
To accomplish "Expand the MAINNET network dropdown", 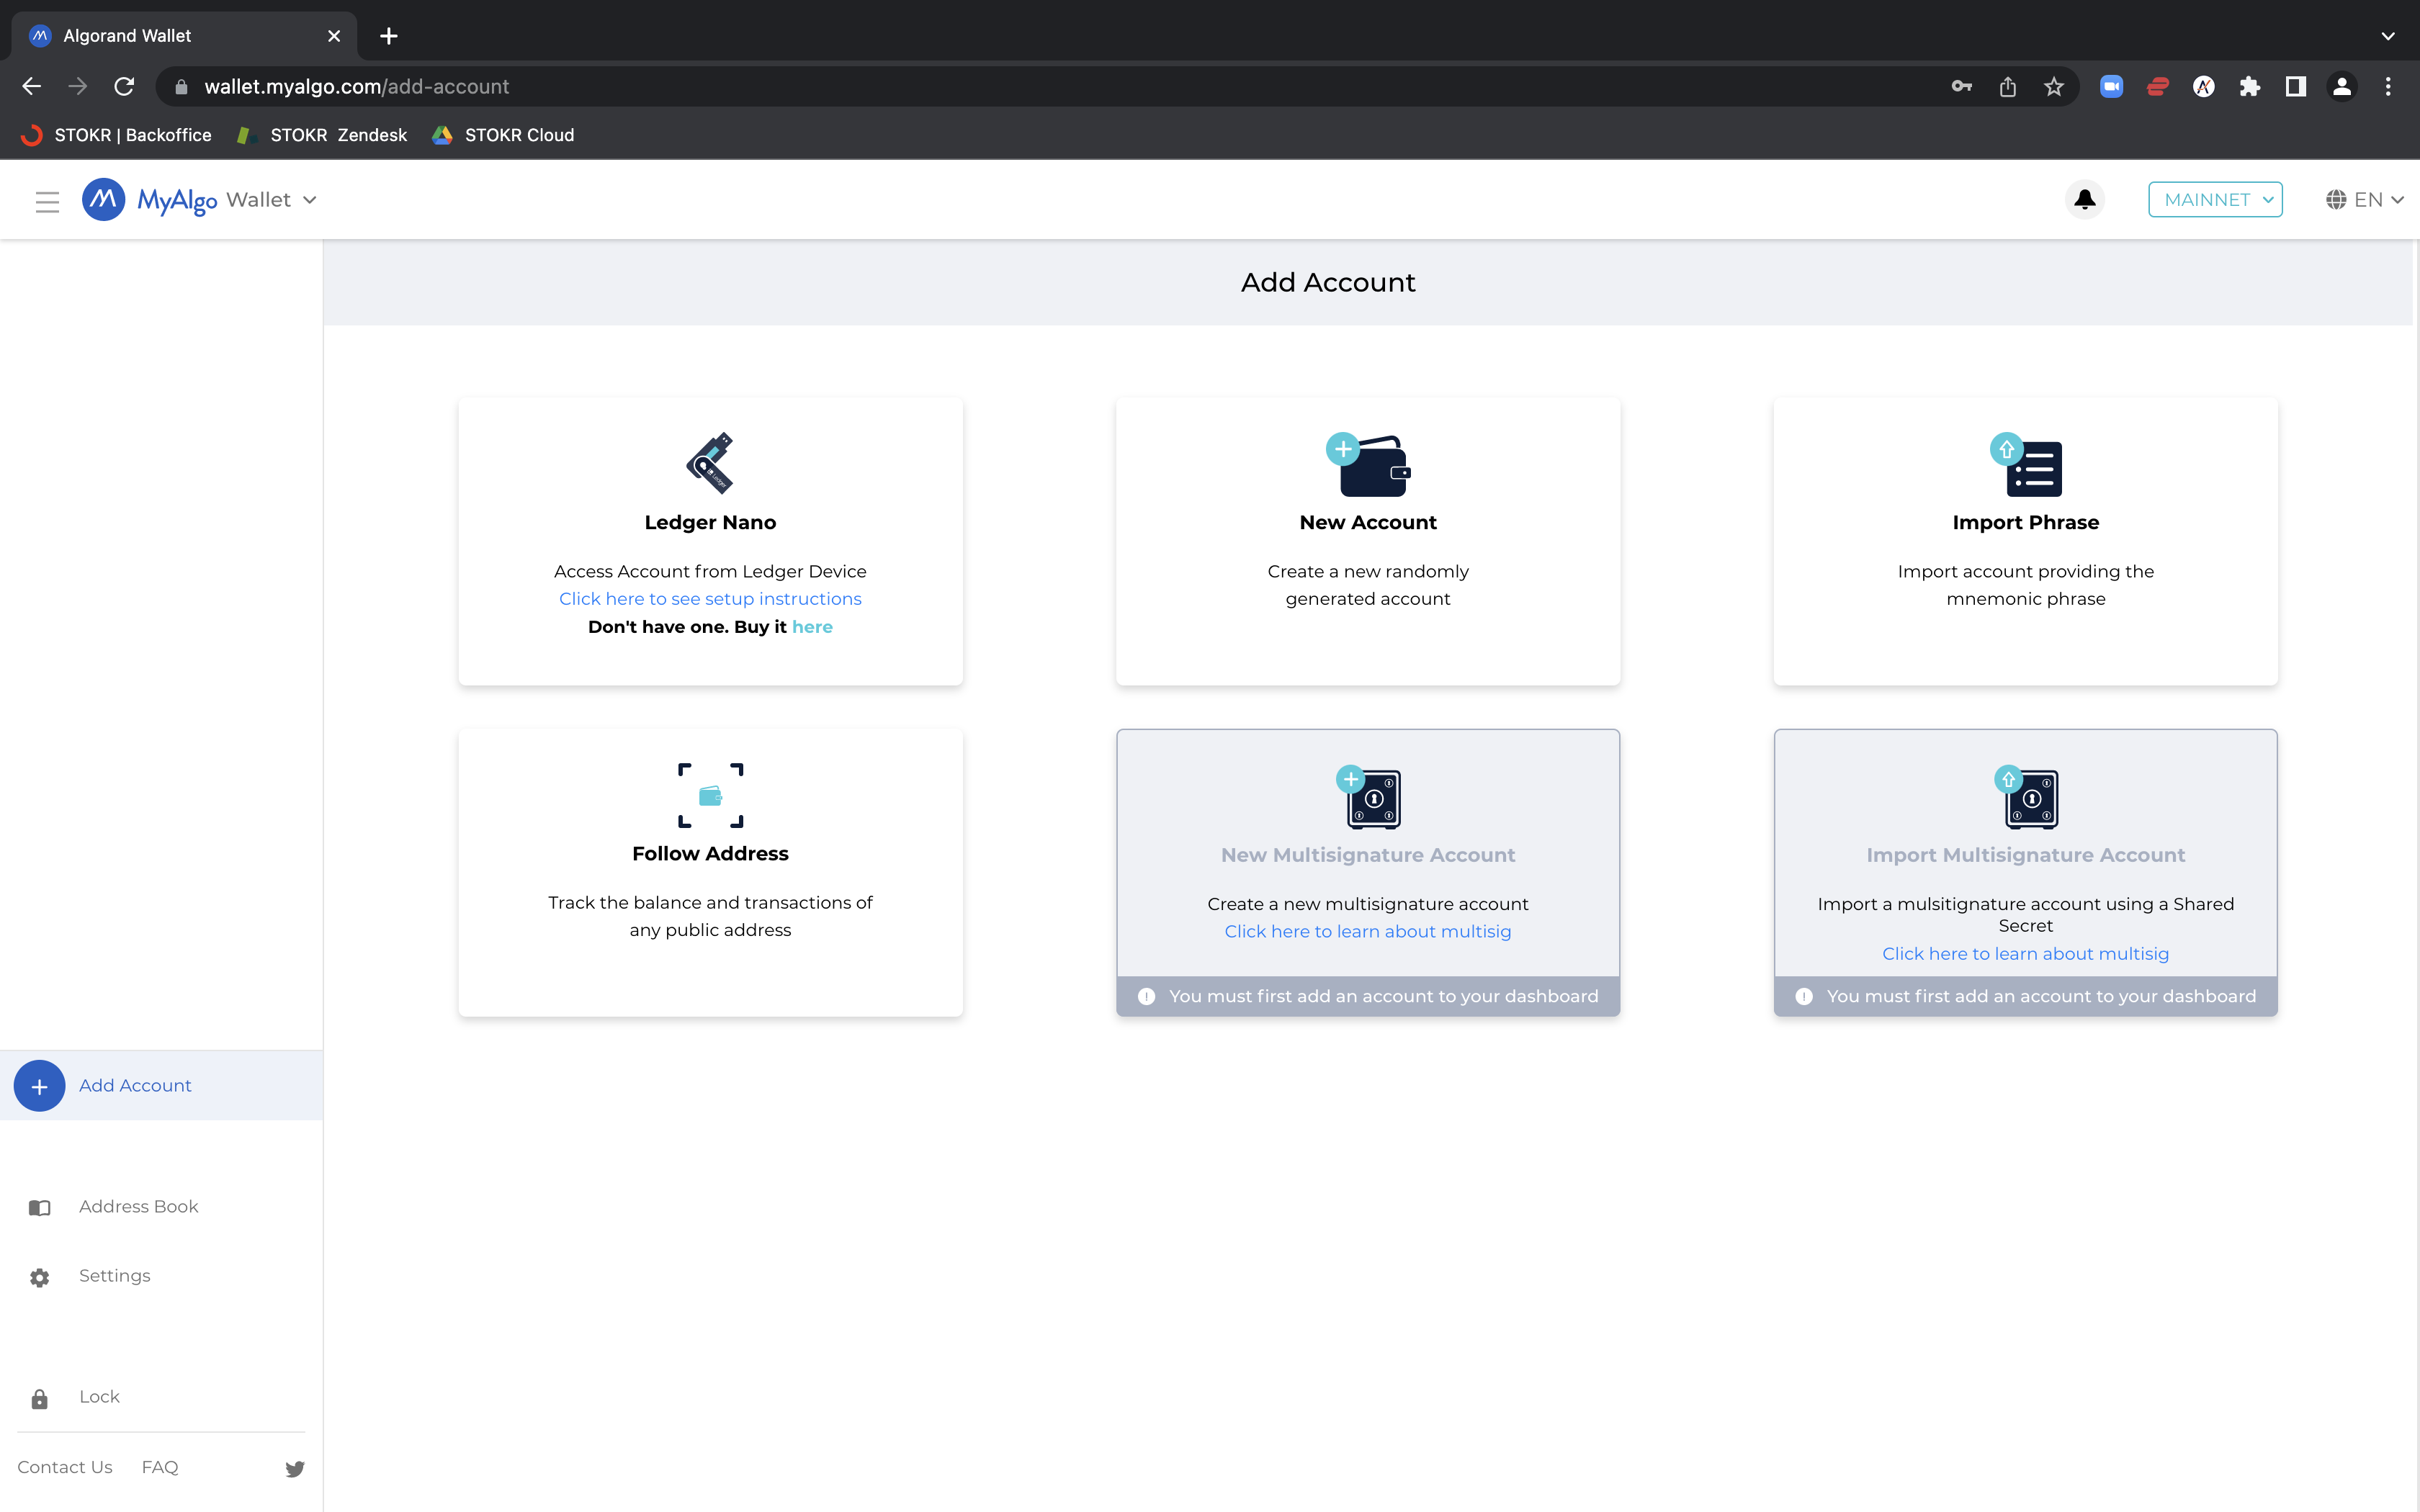I will click(2215, 199).
